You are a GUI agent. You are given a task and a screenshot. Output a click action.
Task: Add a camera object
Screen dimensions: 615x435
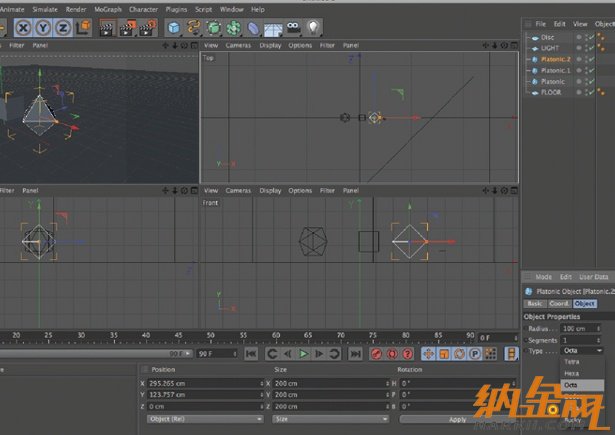pos(293,28)
